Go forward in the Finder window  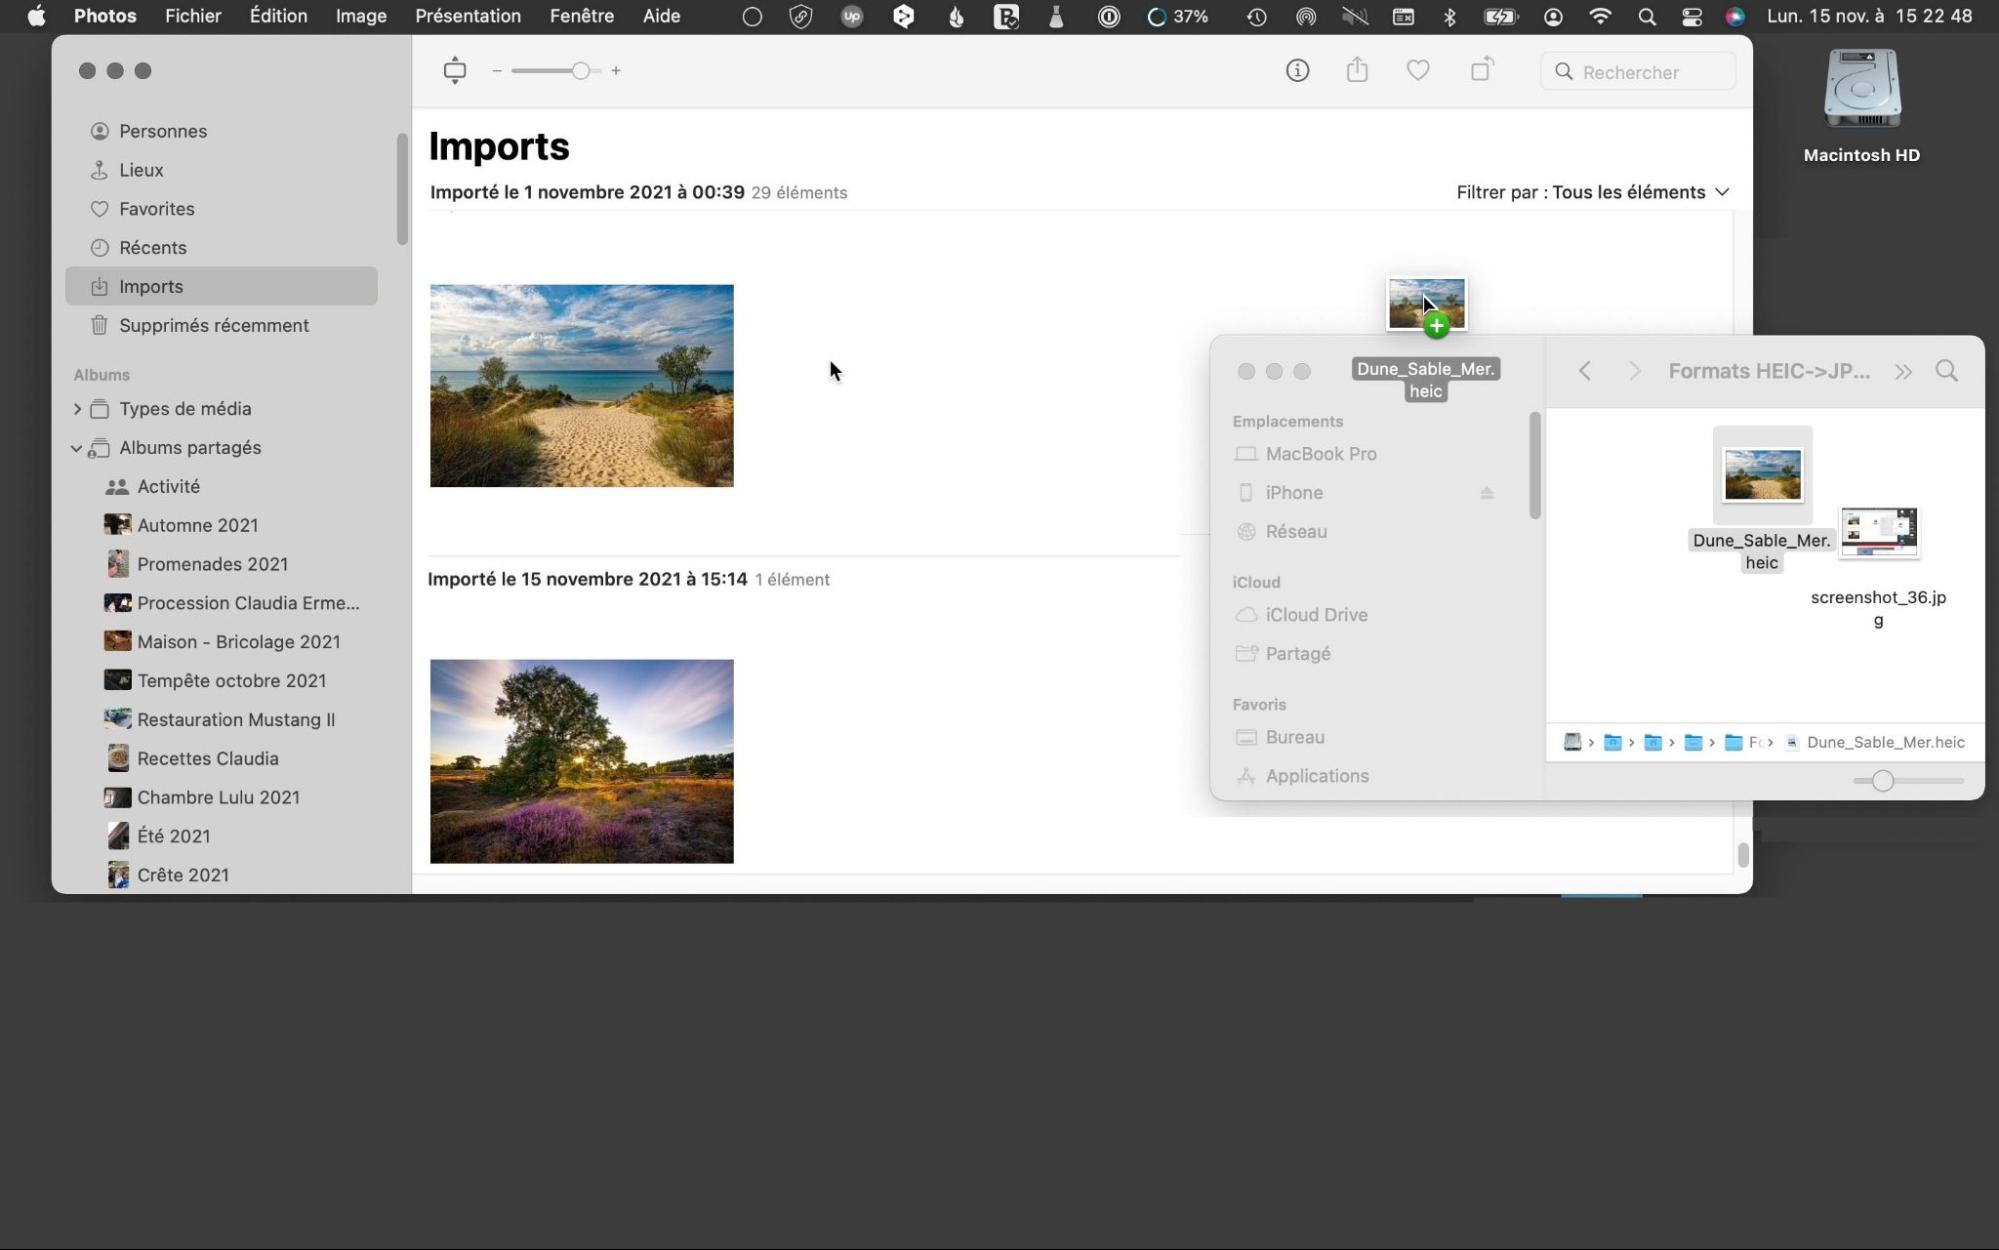coord(1635,371)
